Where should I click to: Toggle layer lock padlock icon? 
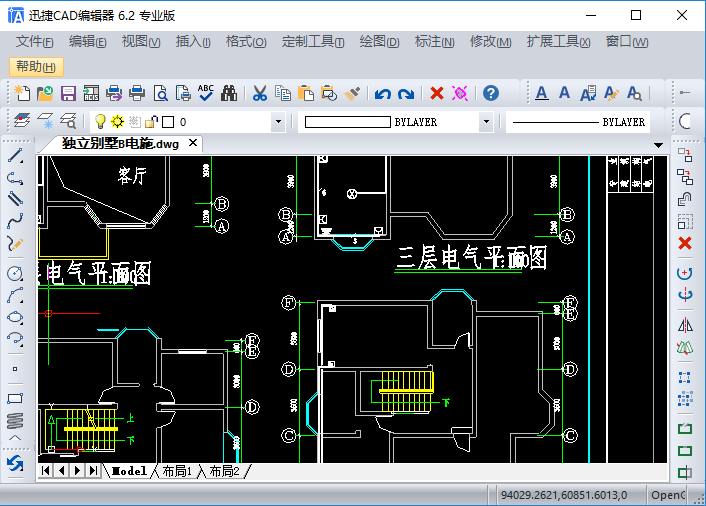pos(151,122)
